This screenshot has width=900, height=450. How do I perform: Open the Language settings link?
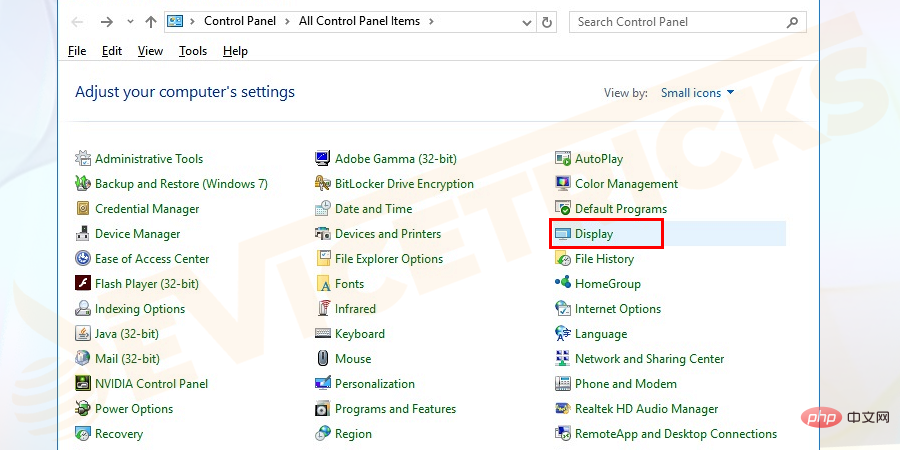coord(601,333)
